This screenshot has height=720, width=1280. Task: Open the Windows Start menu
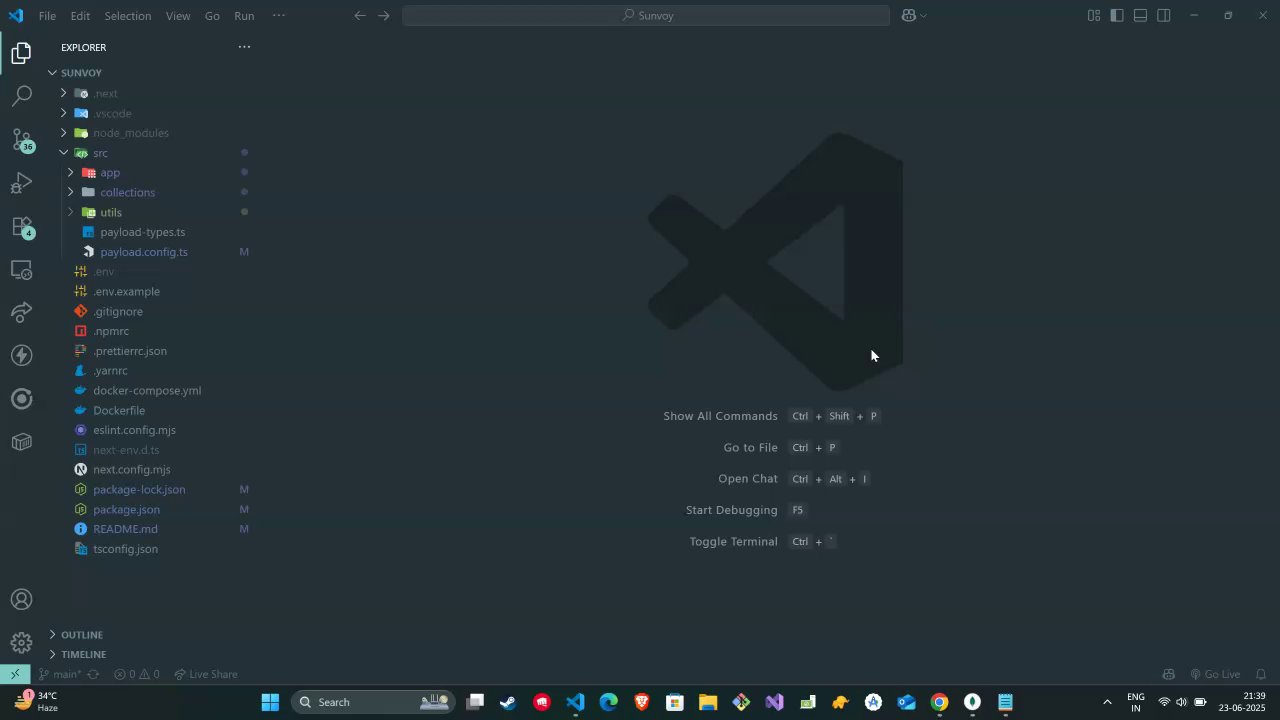pyautogui.click(x=270, y=702)
